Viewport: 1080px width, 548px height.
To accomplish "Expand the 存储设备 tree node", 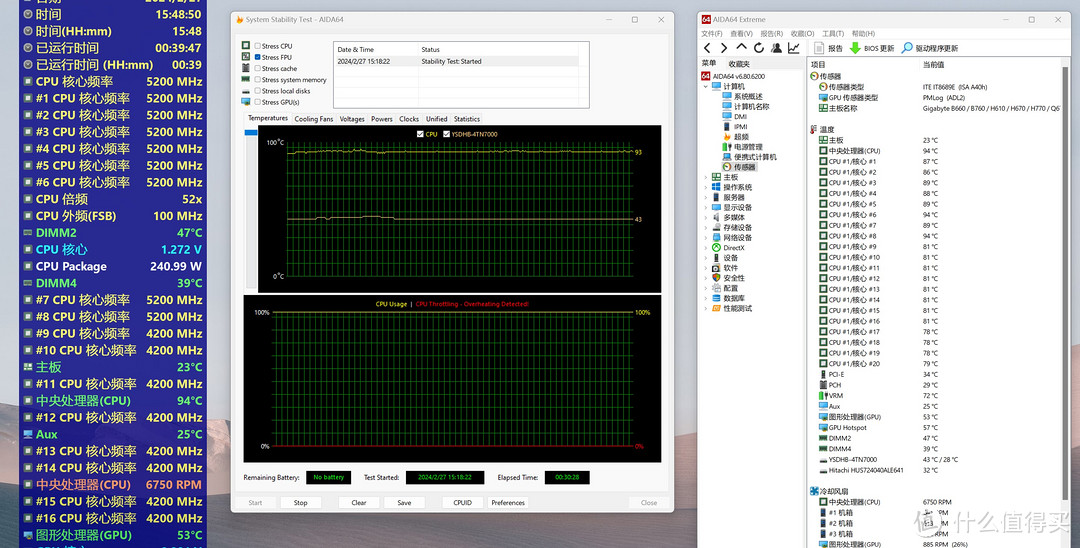I will tap(706, 227).
